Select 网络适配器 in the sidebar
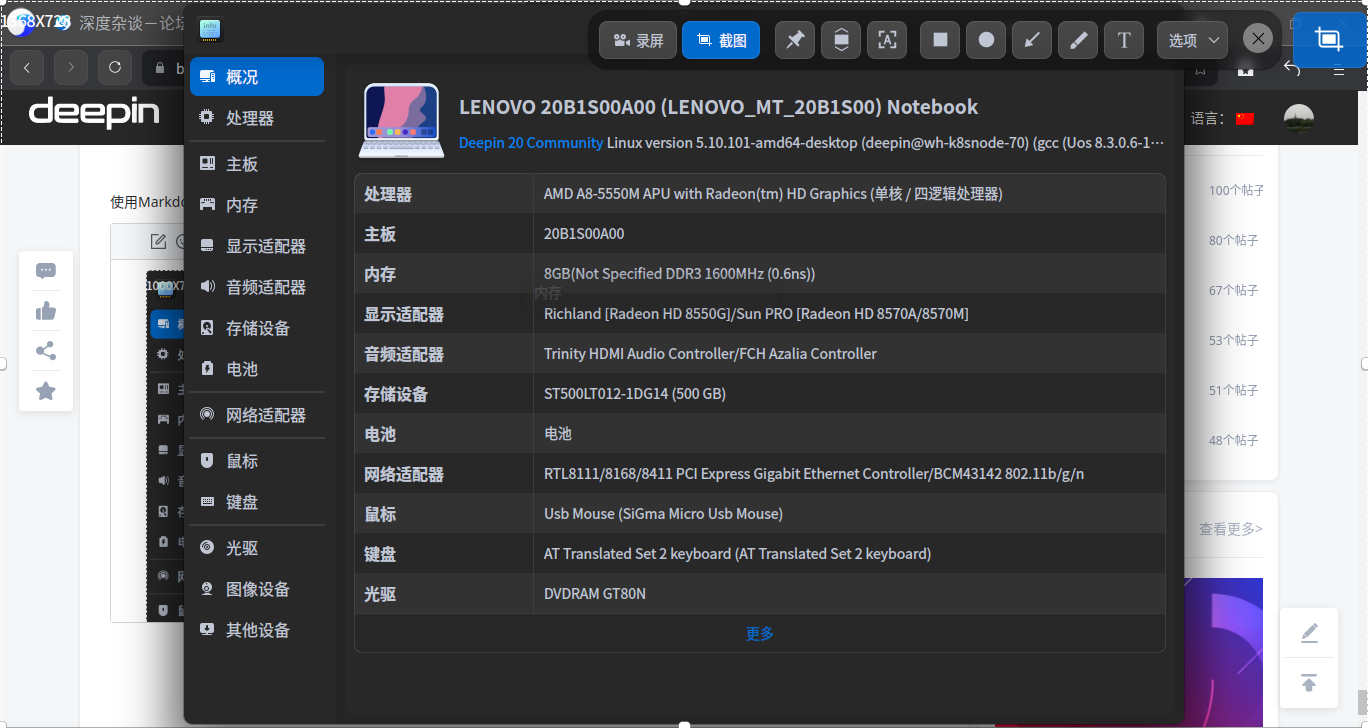This screenshot has height=728, width=1368. click(257, 415)
